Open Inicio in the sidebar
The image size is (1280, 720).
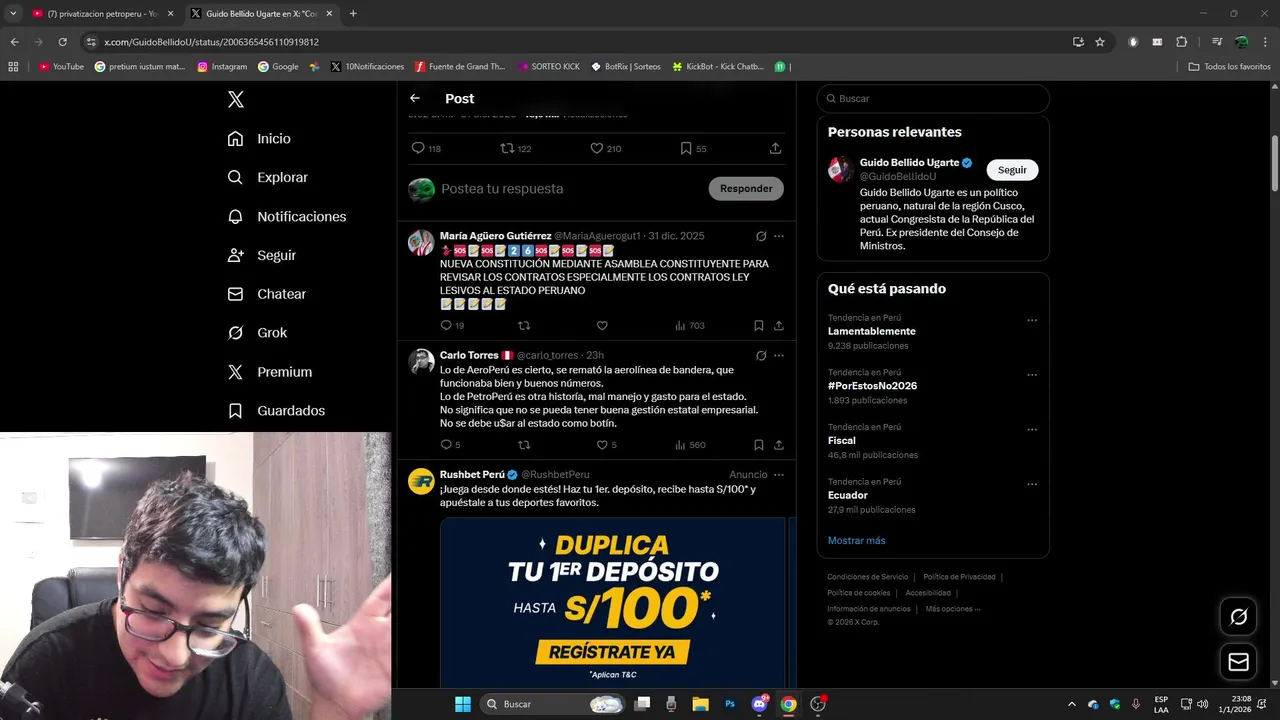pyautogui.click(x=259, y=139)
